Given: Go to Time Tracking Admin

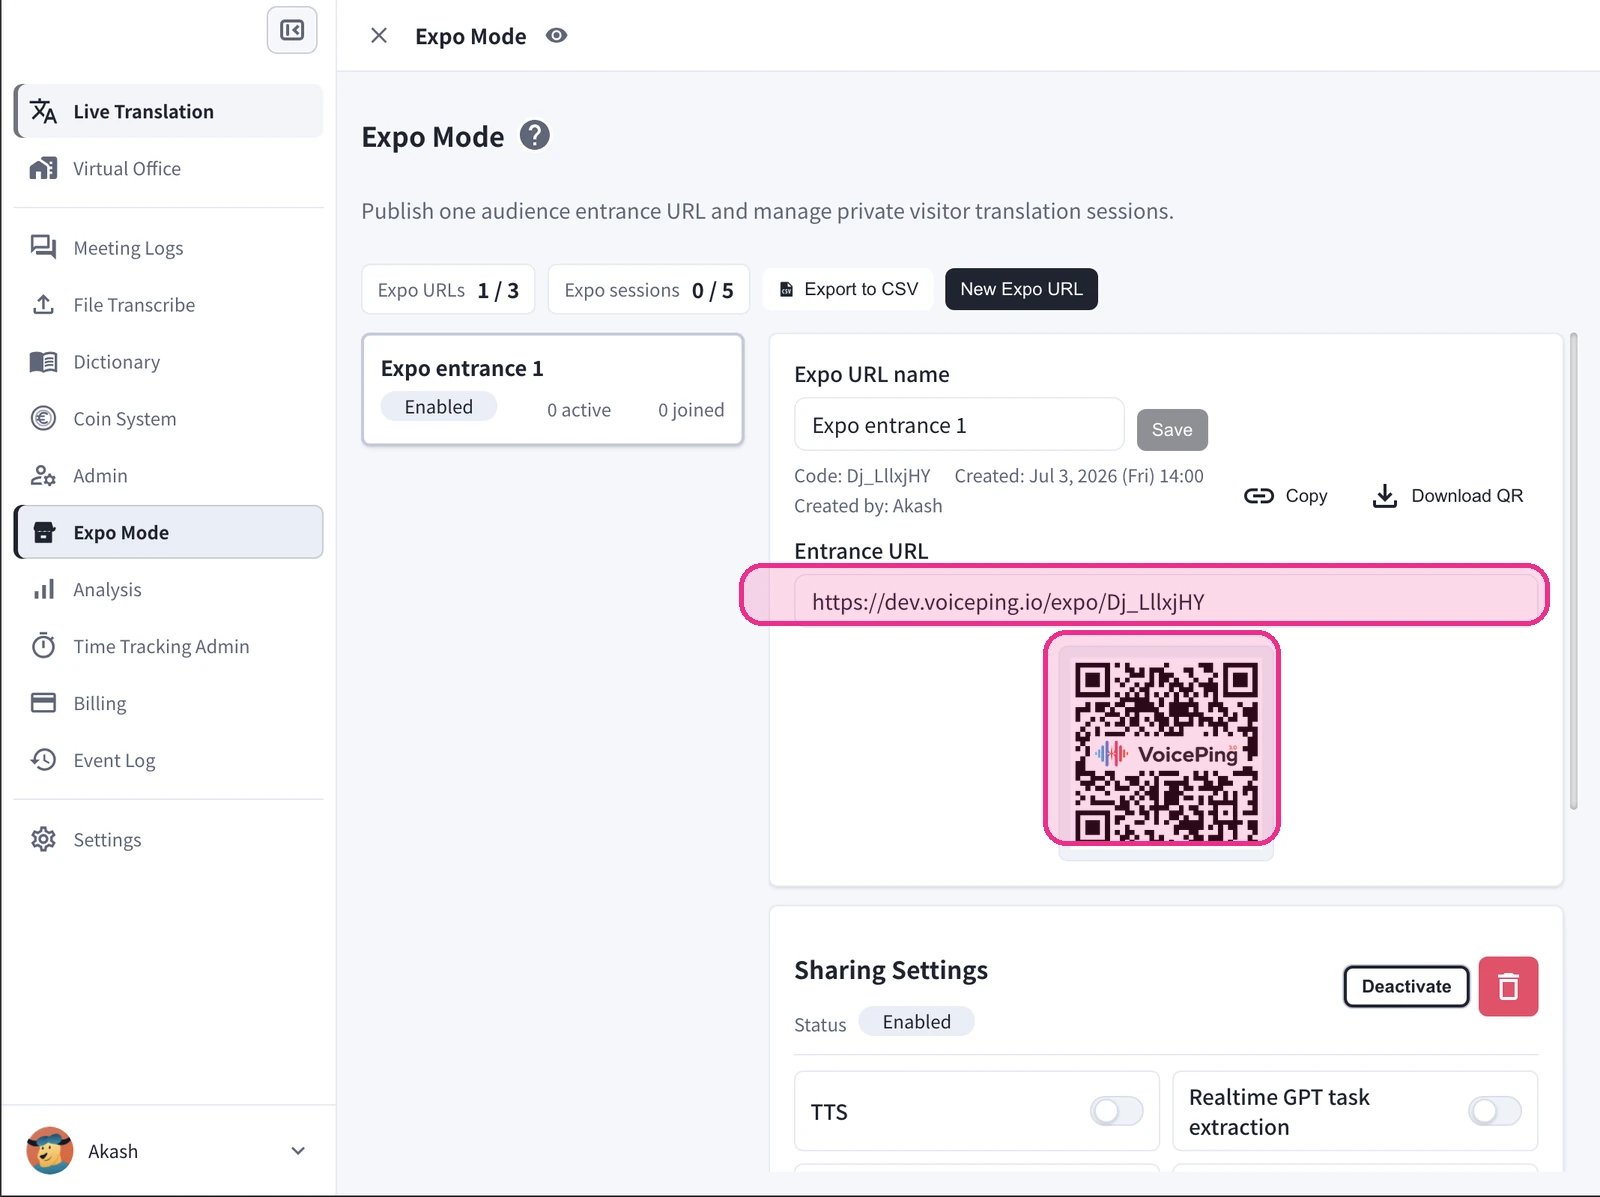Looking at the screenshot, I should 168,646.
